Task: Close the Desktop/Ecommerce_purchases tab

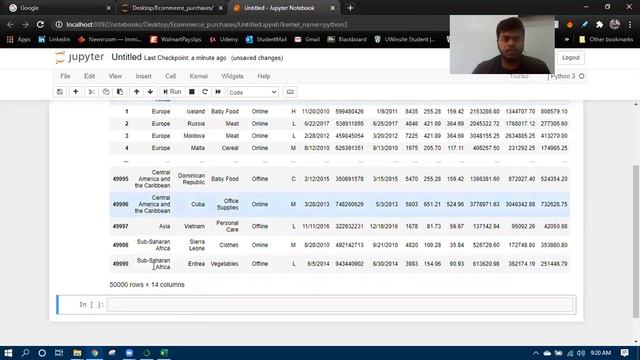Action: pos(220,8)
